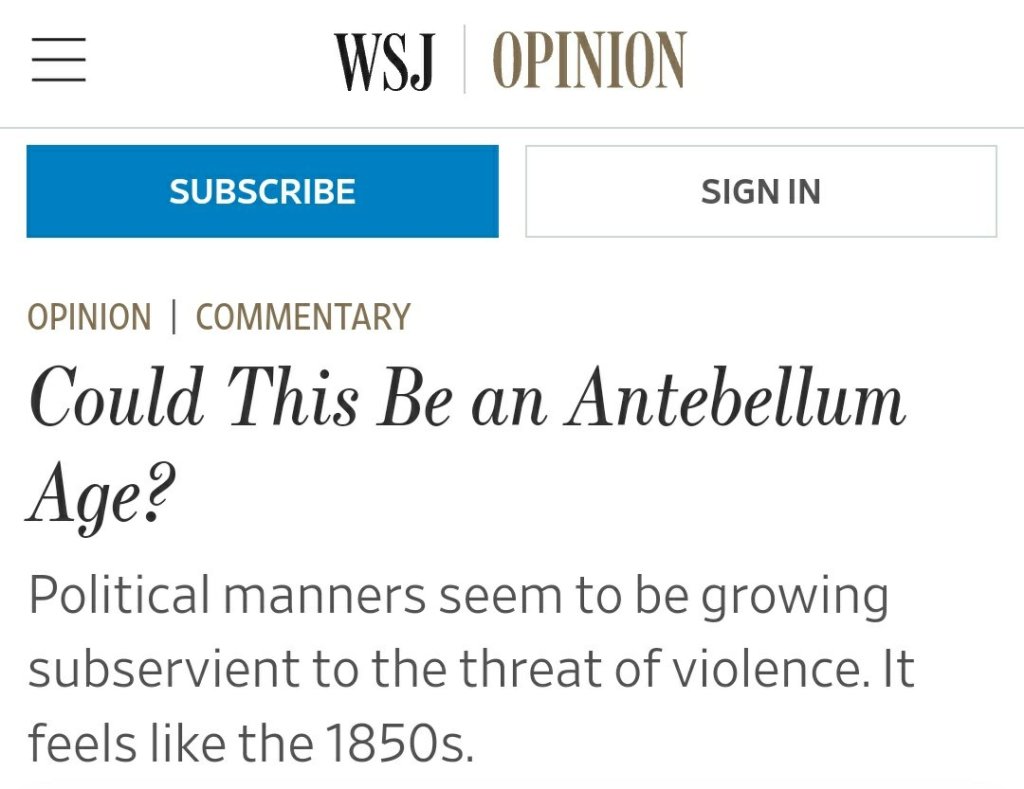The width and height of the screenshot is (1024, 789).
Task: Click the WSJ logo
Action: [384, 61]
